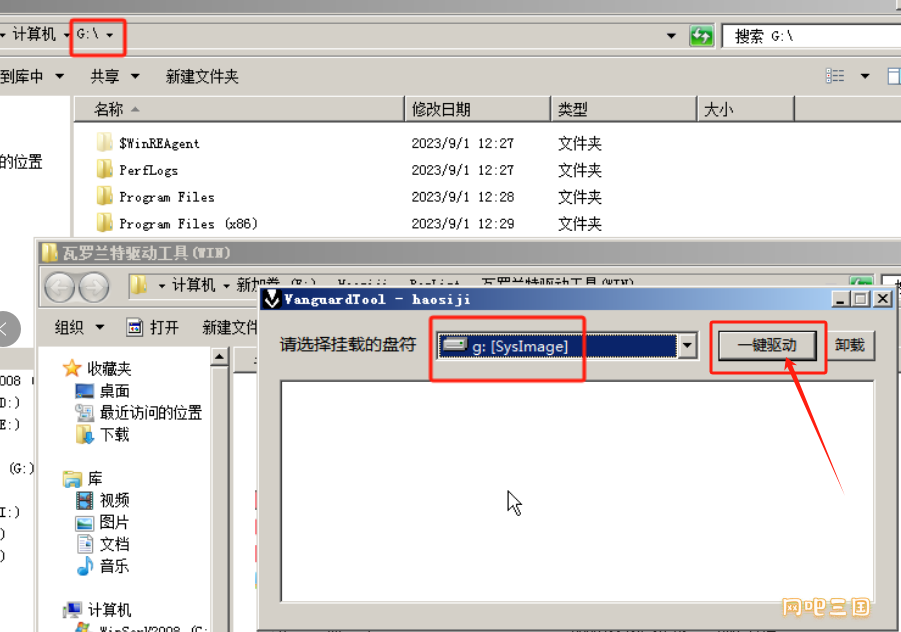
Task: Click the 搜索 G:\ search field
Action: [811, 36]
